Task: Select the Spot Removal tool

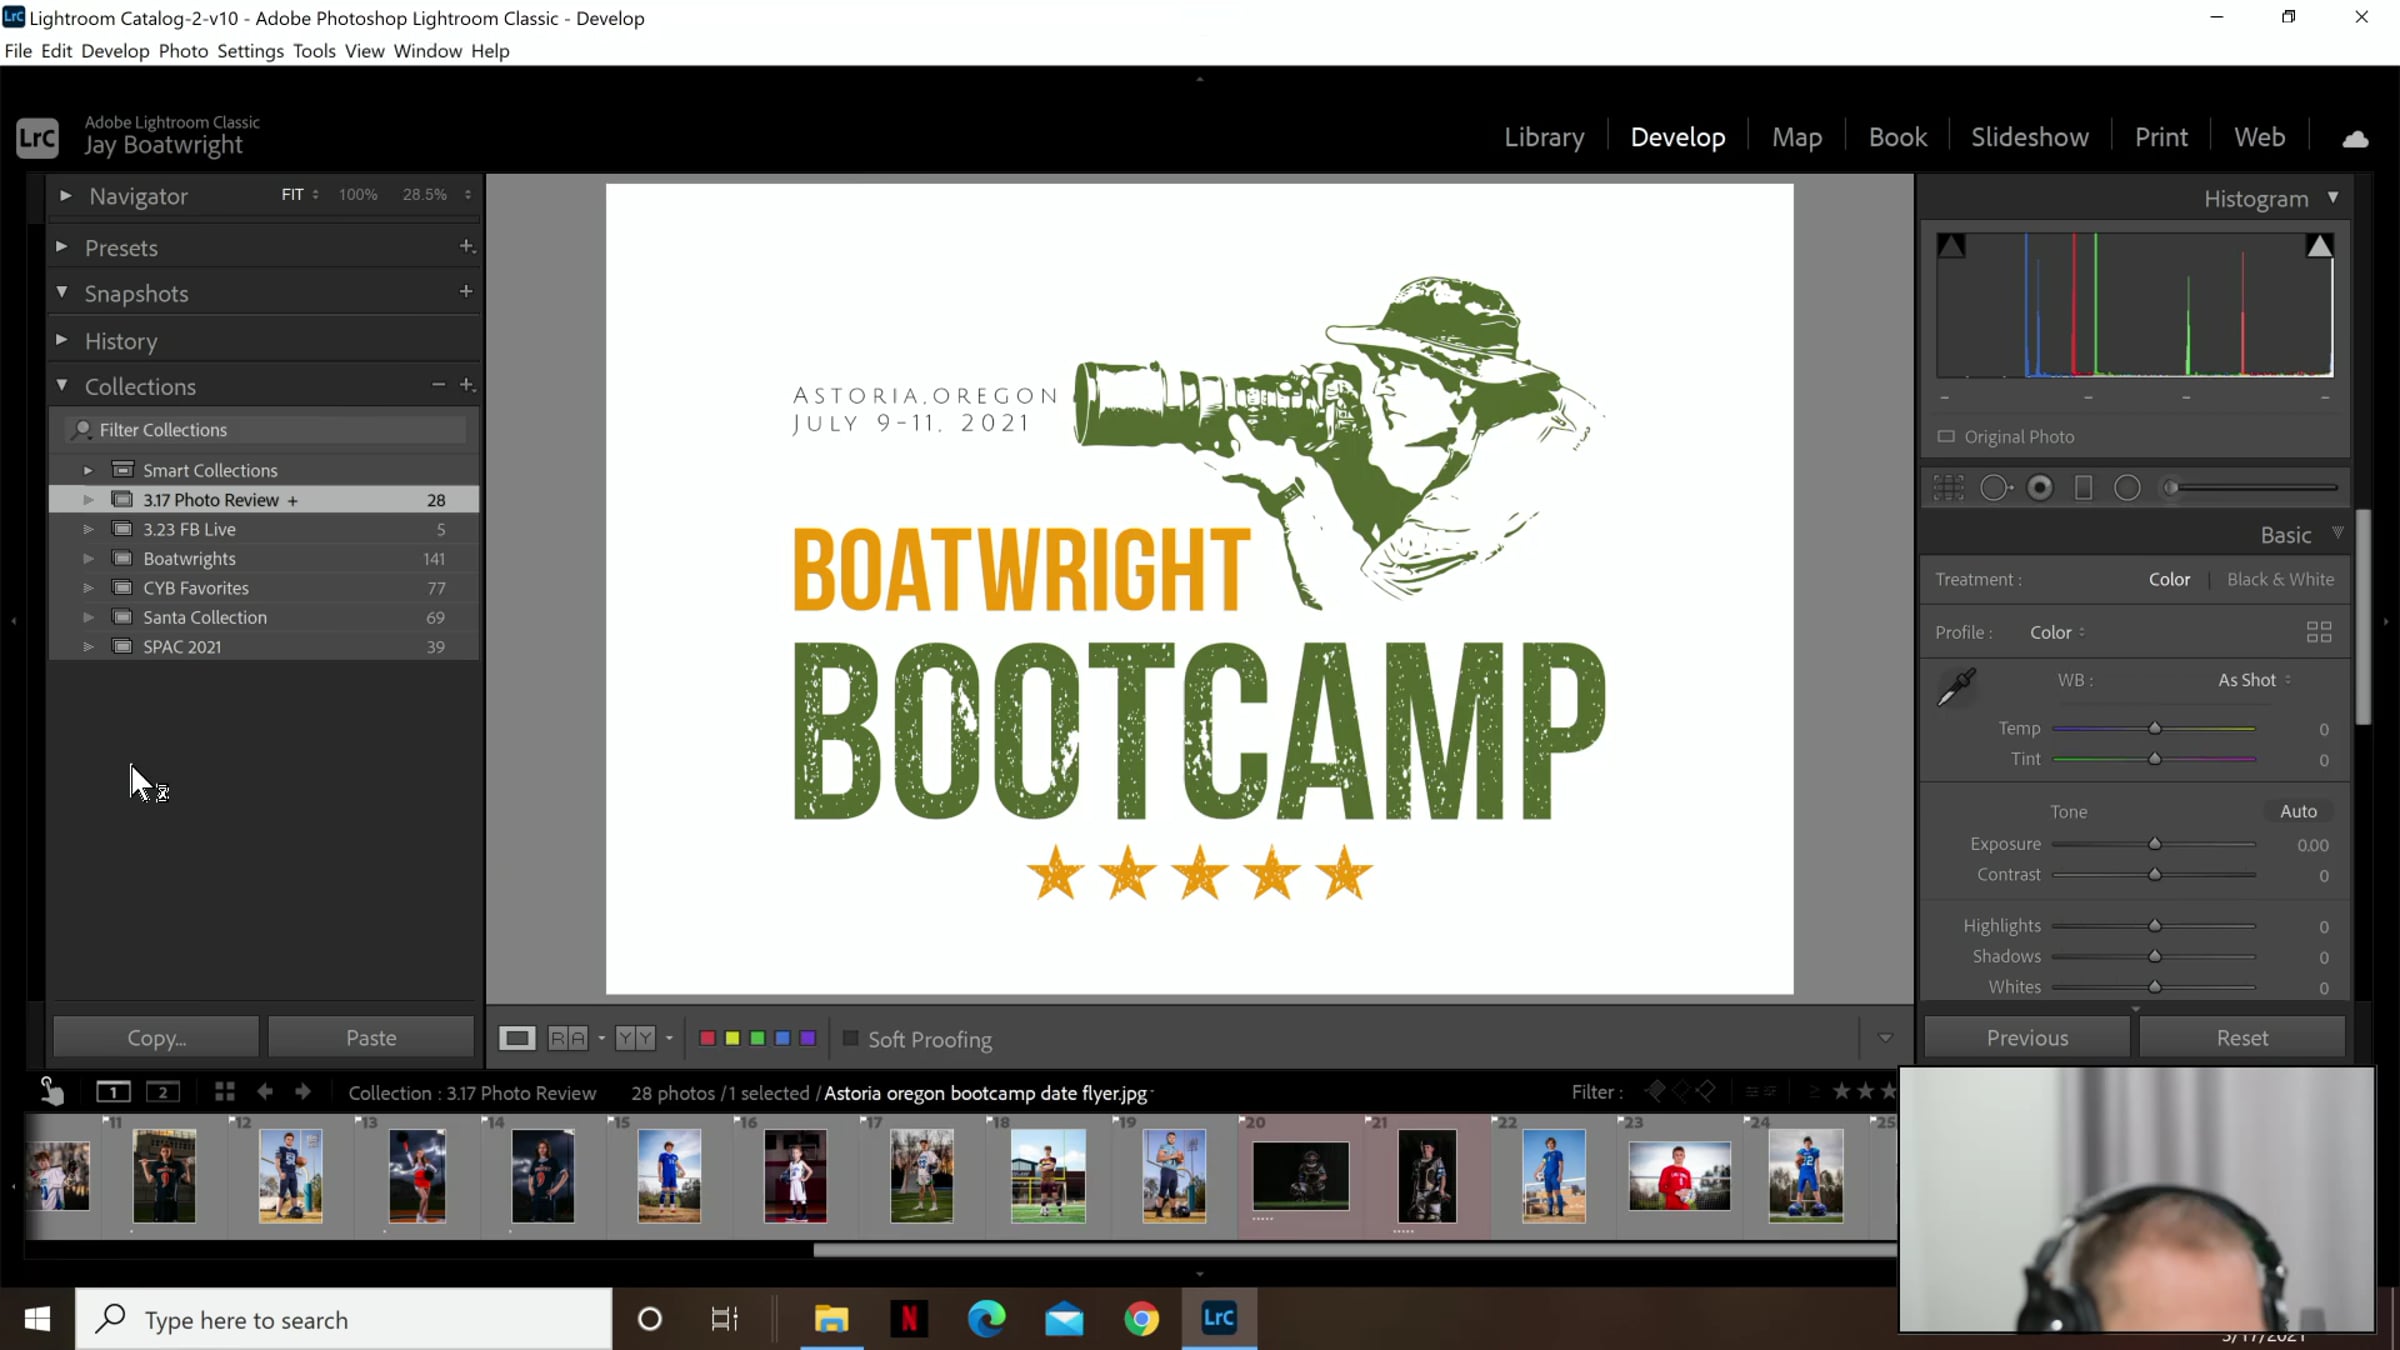Action: click(x=1995, y=488)
